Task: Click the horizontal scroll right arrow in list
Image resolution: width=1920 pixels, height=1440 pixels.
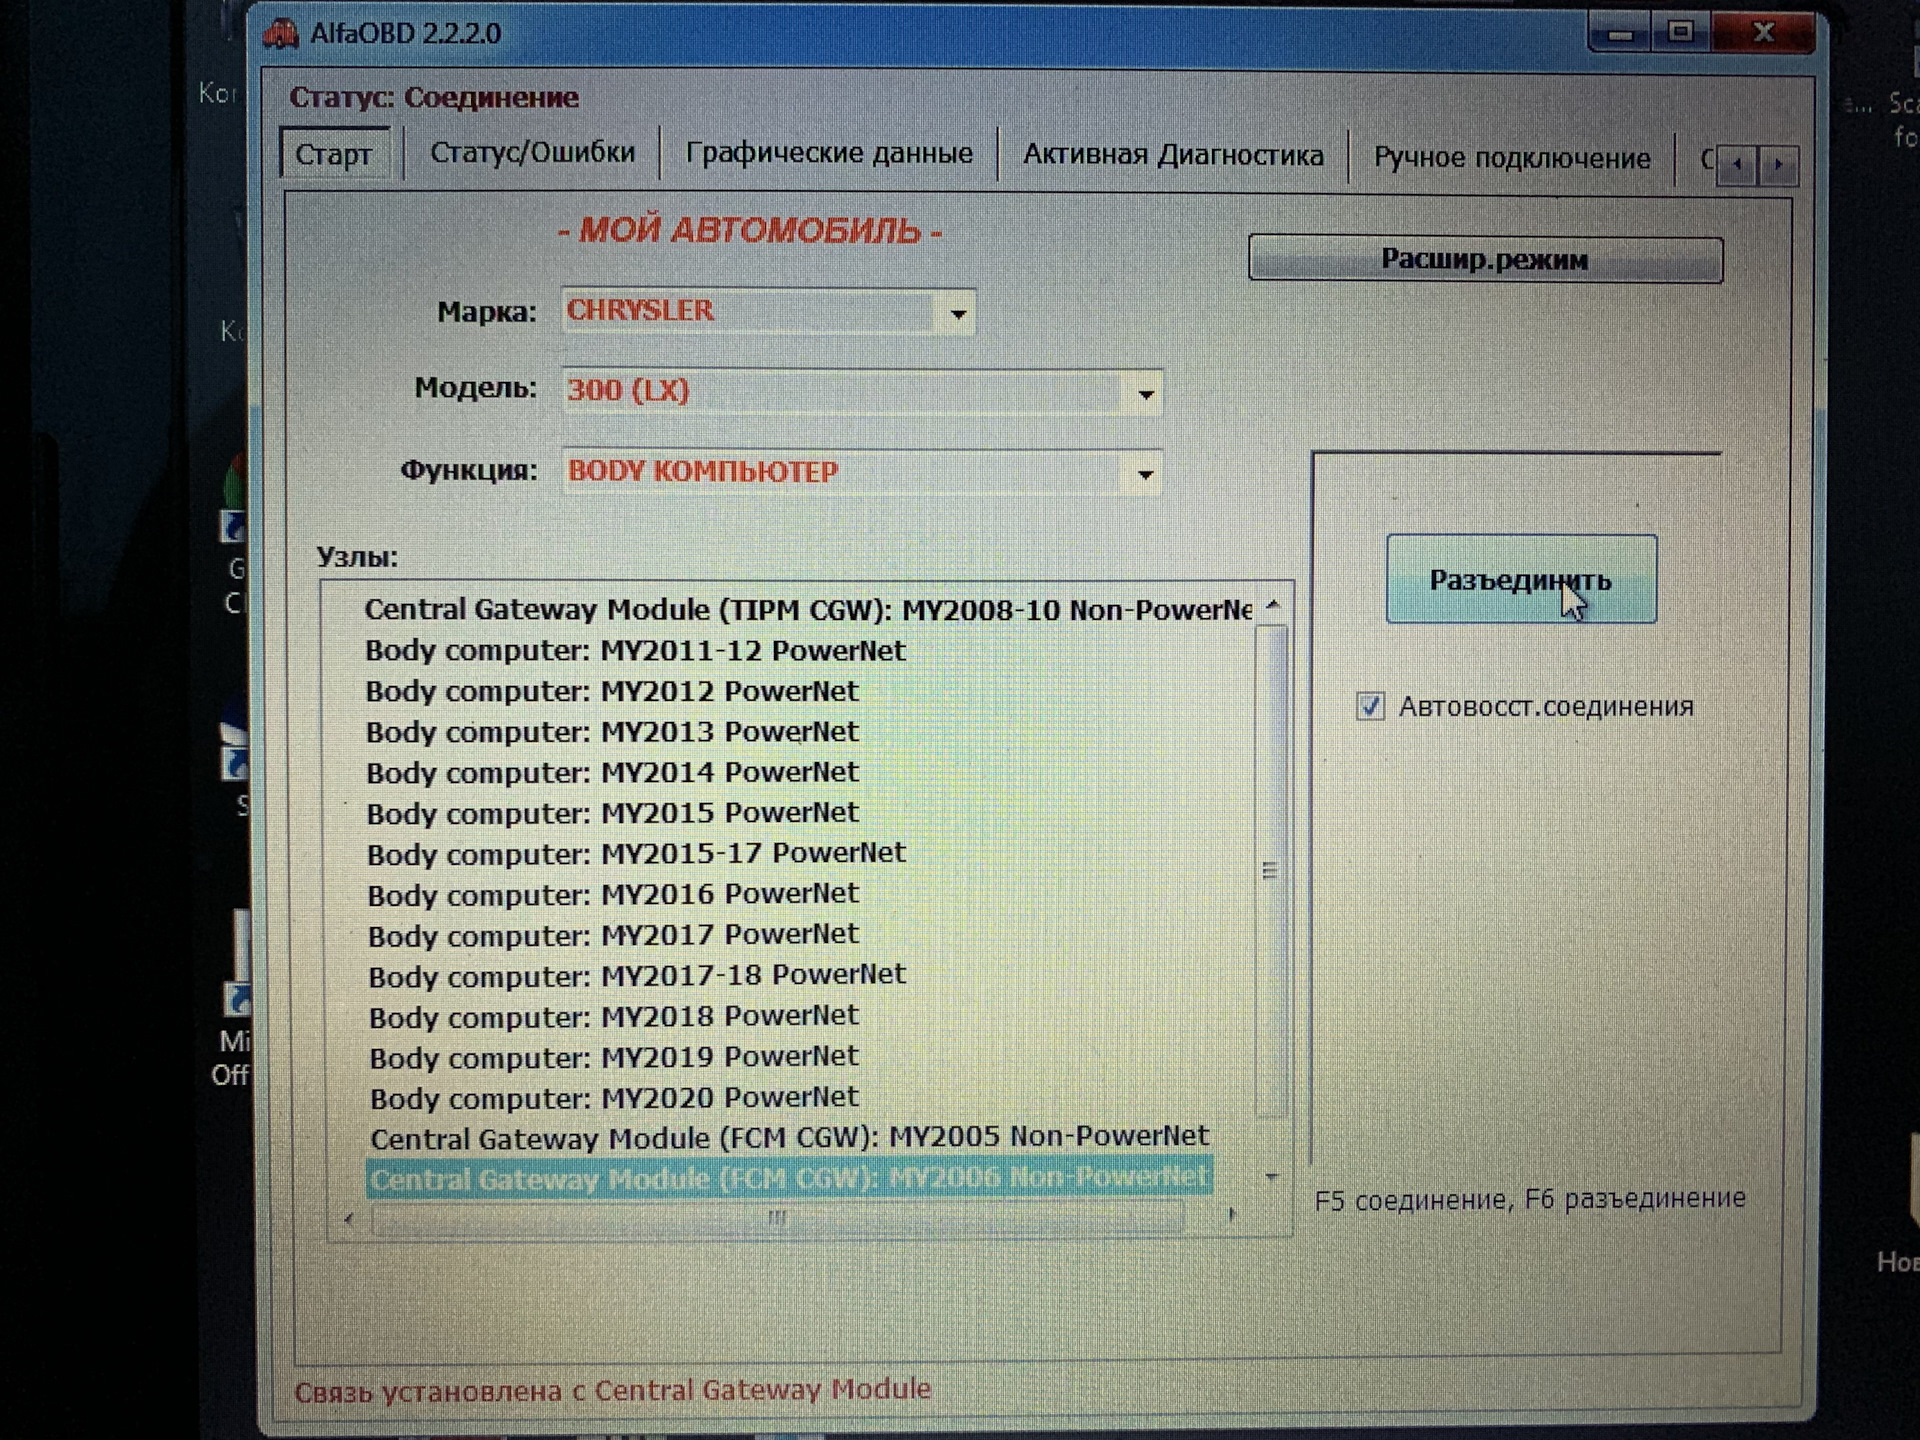Action: coord(1231,1214)
